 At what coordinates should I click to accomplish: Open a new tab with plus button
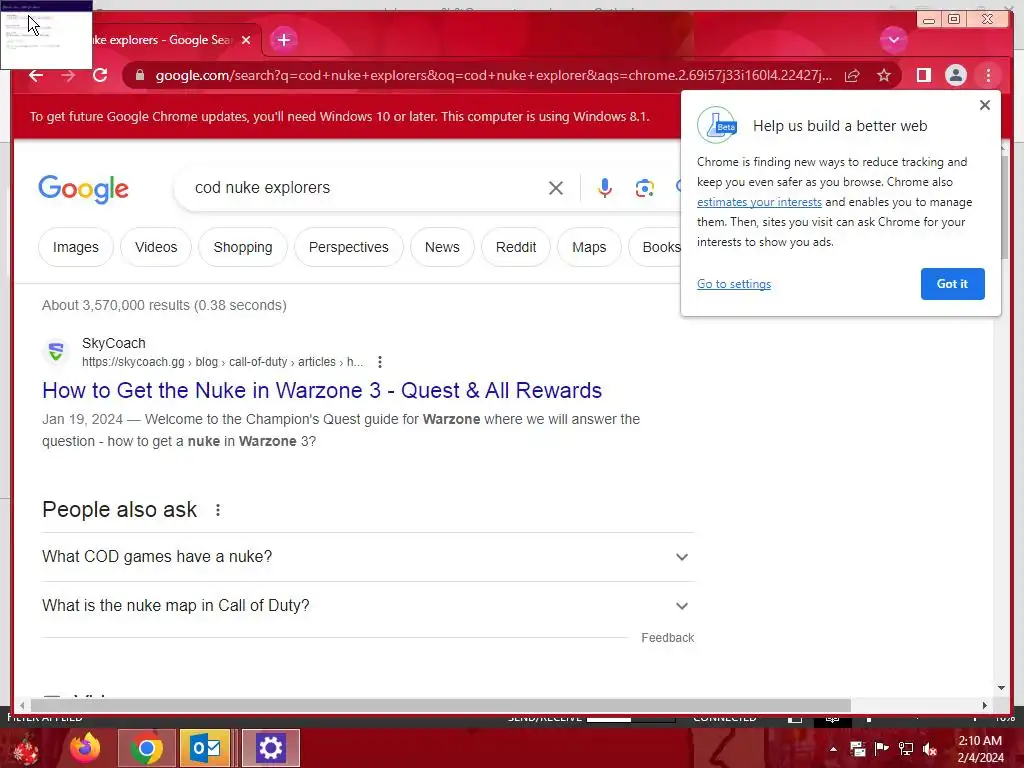click(283, 40)
